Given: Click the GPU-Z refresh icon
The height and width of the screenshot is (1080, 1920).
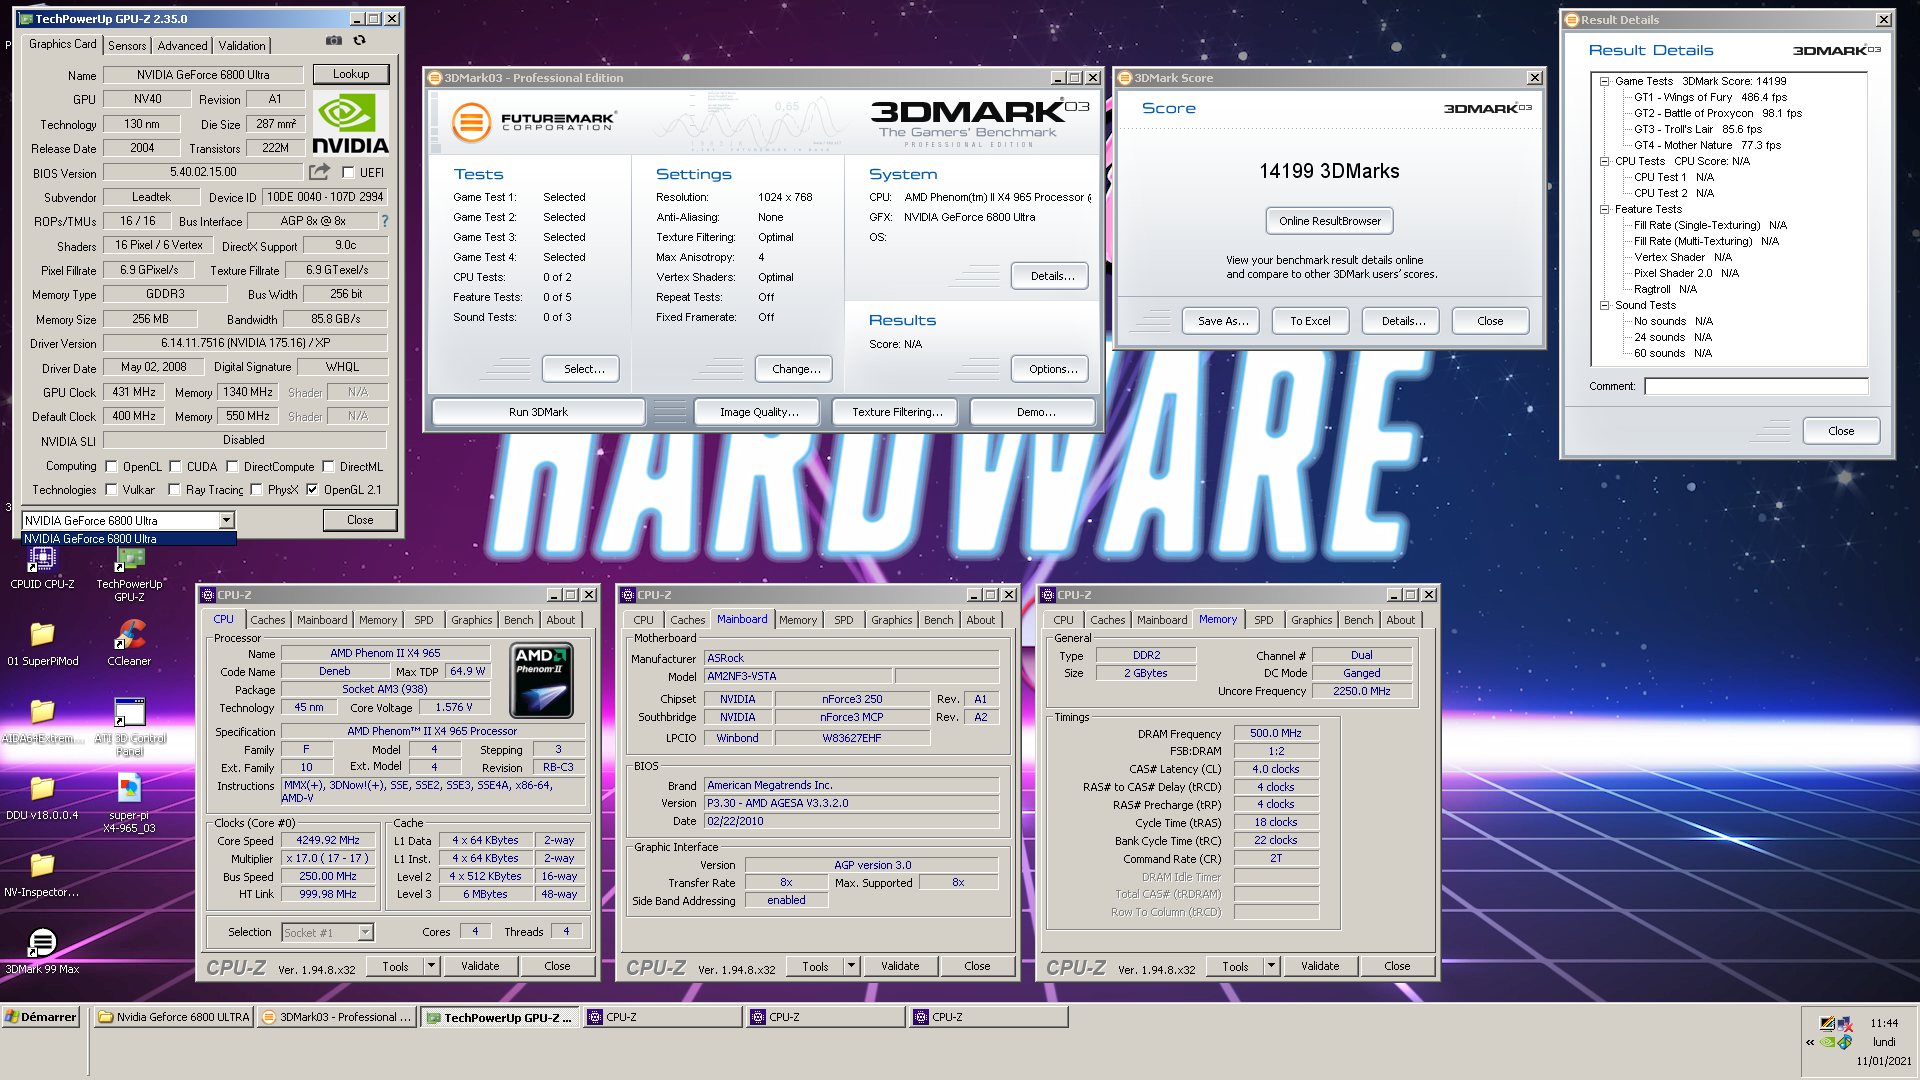Looking at the screenshot, I should [x=360, y=41].
